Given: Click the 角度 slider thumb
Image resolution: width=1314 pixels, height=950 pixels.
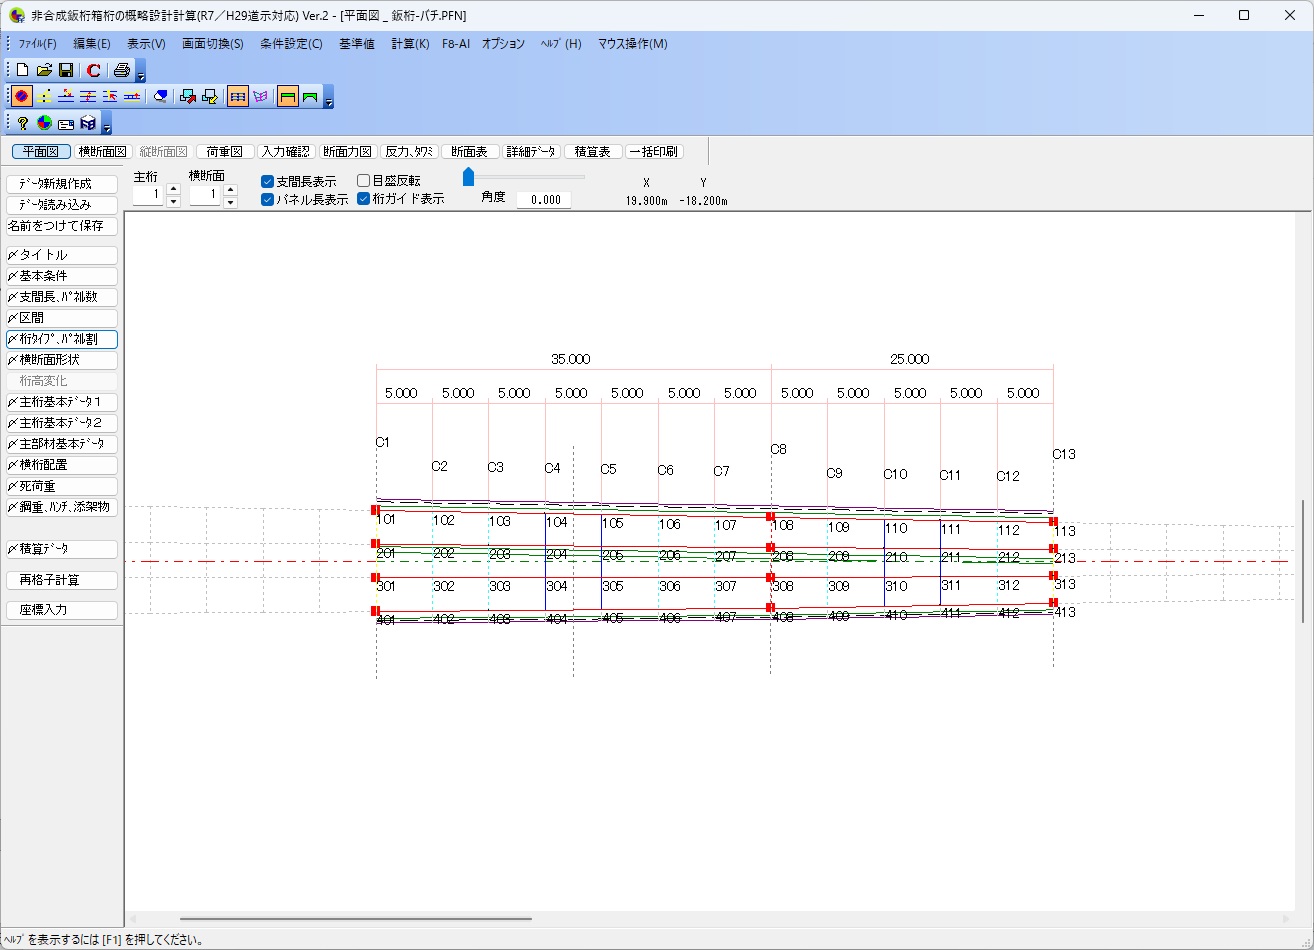Looking at the screenshot, I should (x=468, y=177).
